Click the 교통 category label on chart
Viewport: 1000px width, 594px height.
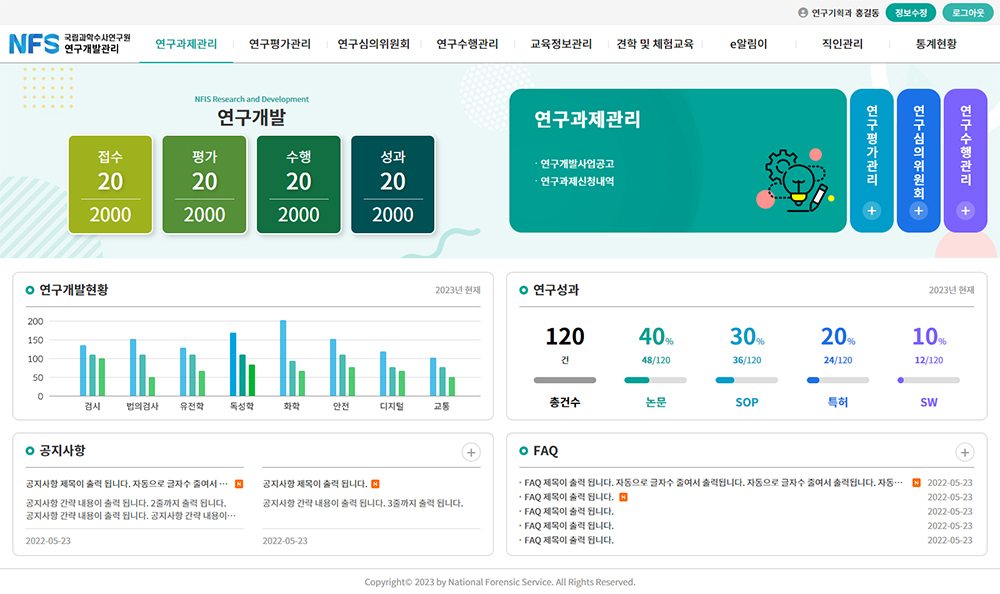pyautogui.click(x=441, y=406)
